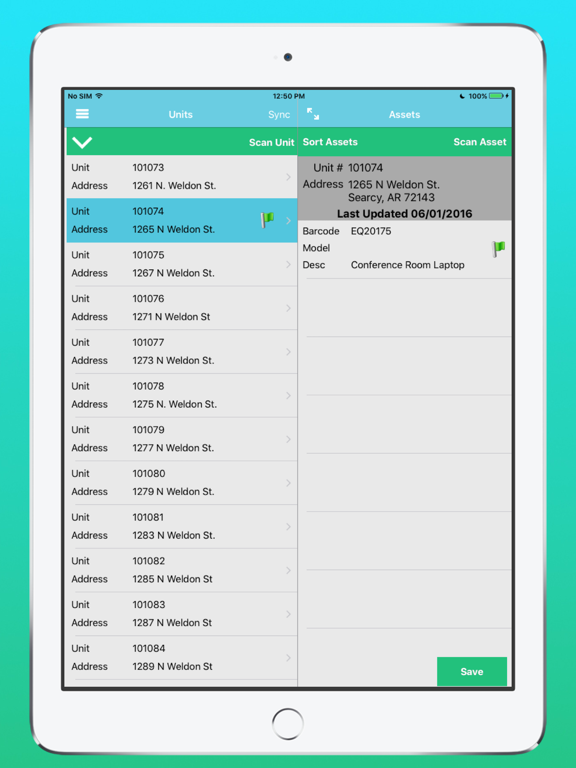Tap Scan Asset

coord(480,142)
